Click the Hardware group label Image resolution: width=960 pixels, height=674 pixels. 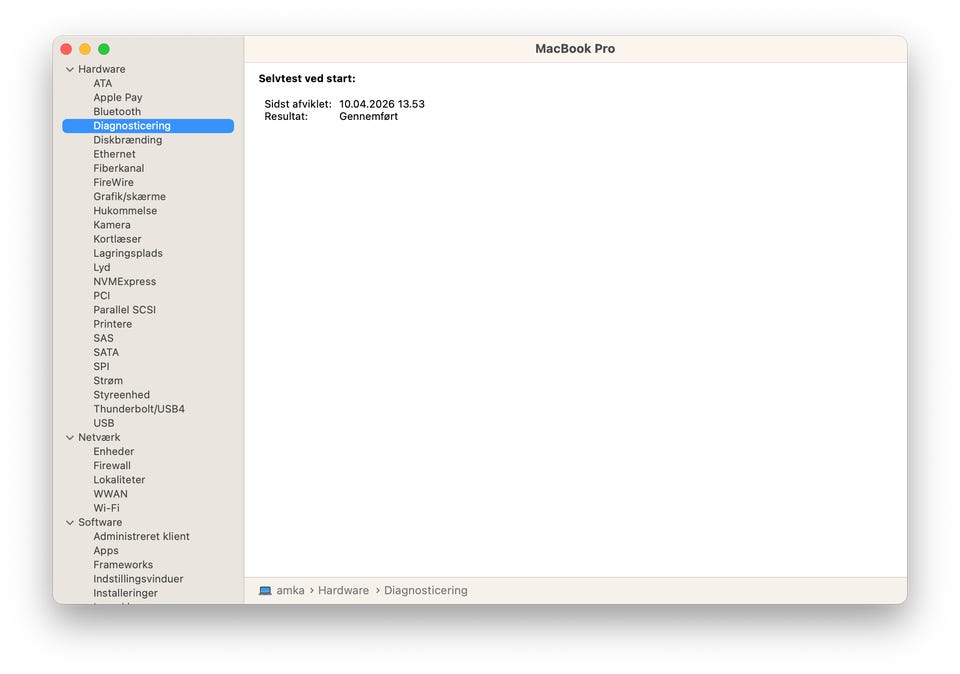pos(102,69)
